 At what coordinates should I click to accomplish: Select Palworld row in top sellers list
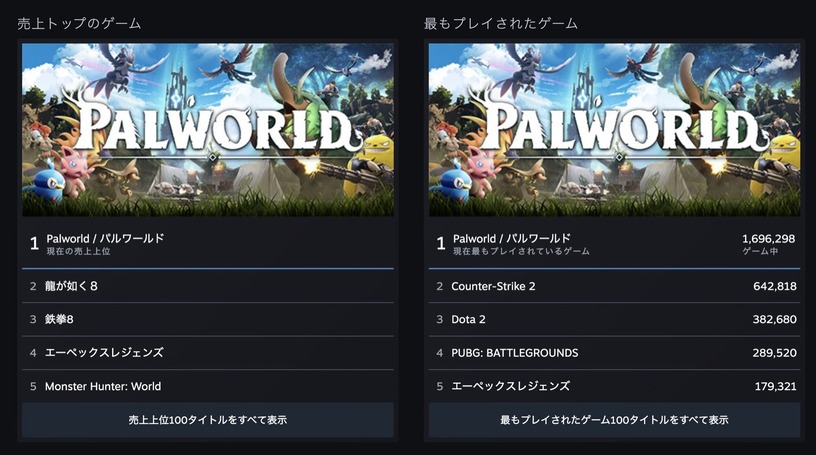click(x=208, y=244)
